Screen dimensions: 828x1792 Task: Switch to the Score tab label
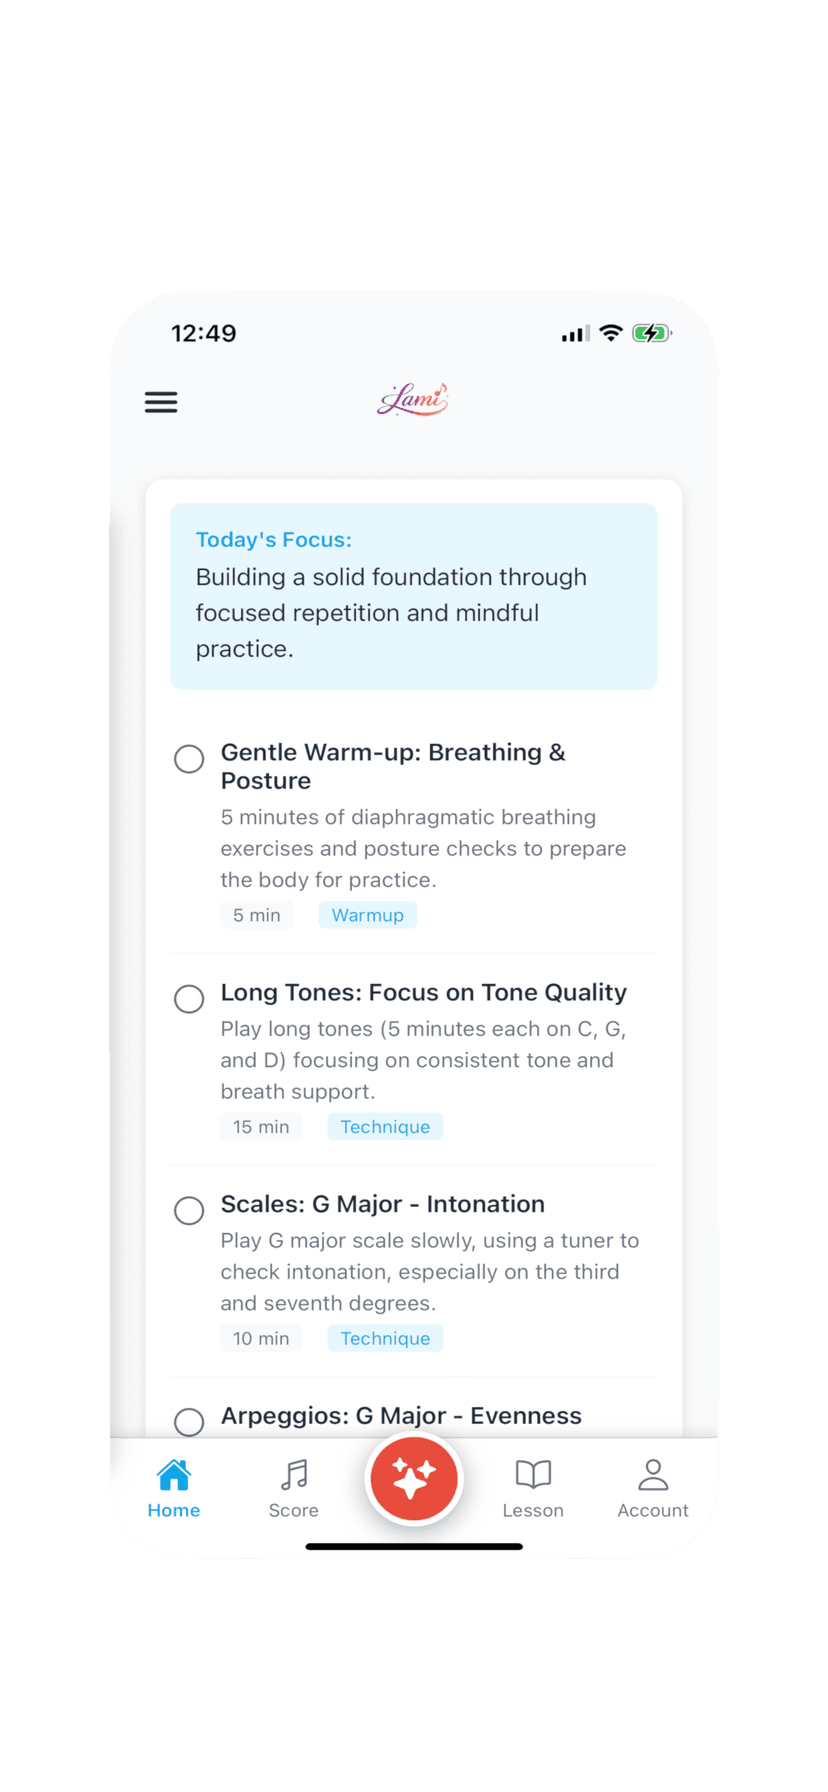[x=294, y=1511]
